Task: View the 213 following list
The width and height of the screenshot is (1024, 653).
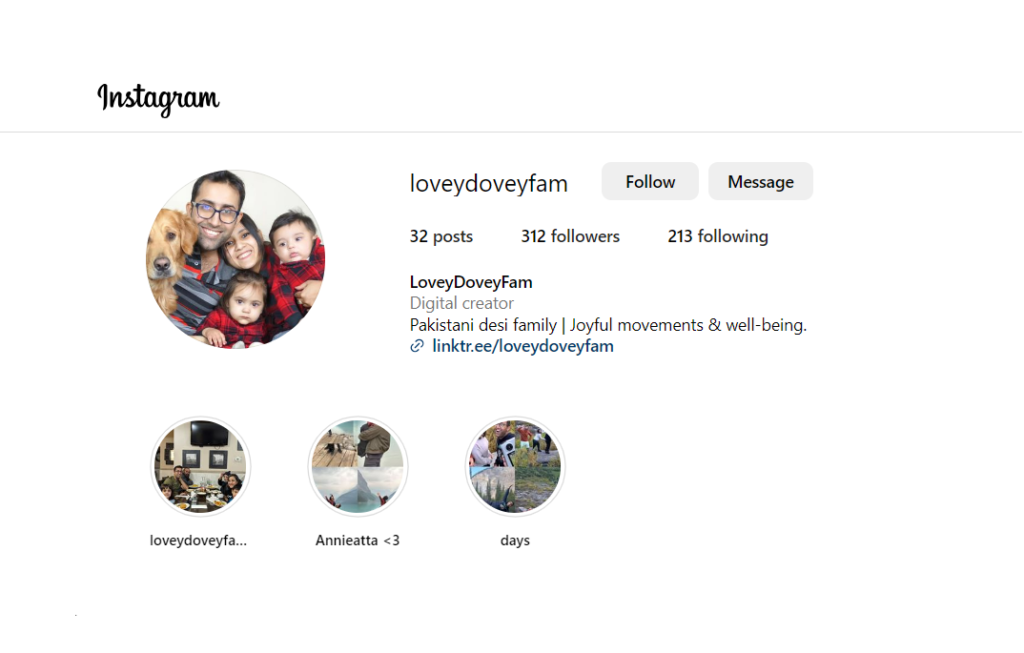Action: pos(718,236)
